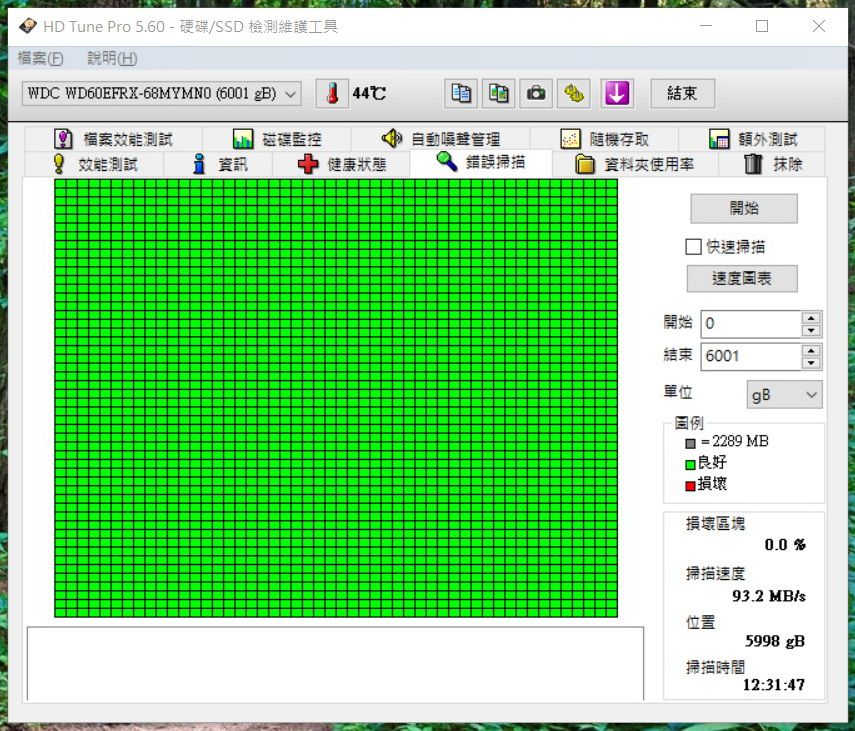Close the HD Tune Pro window
The image size is (855, 731).
(x=818, y=26)
